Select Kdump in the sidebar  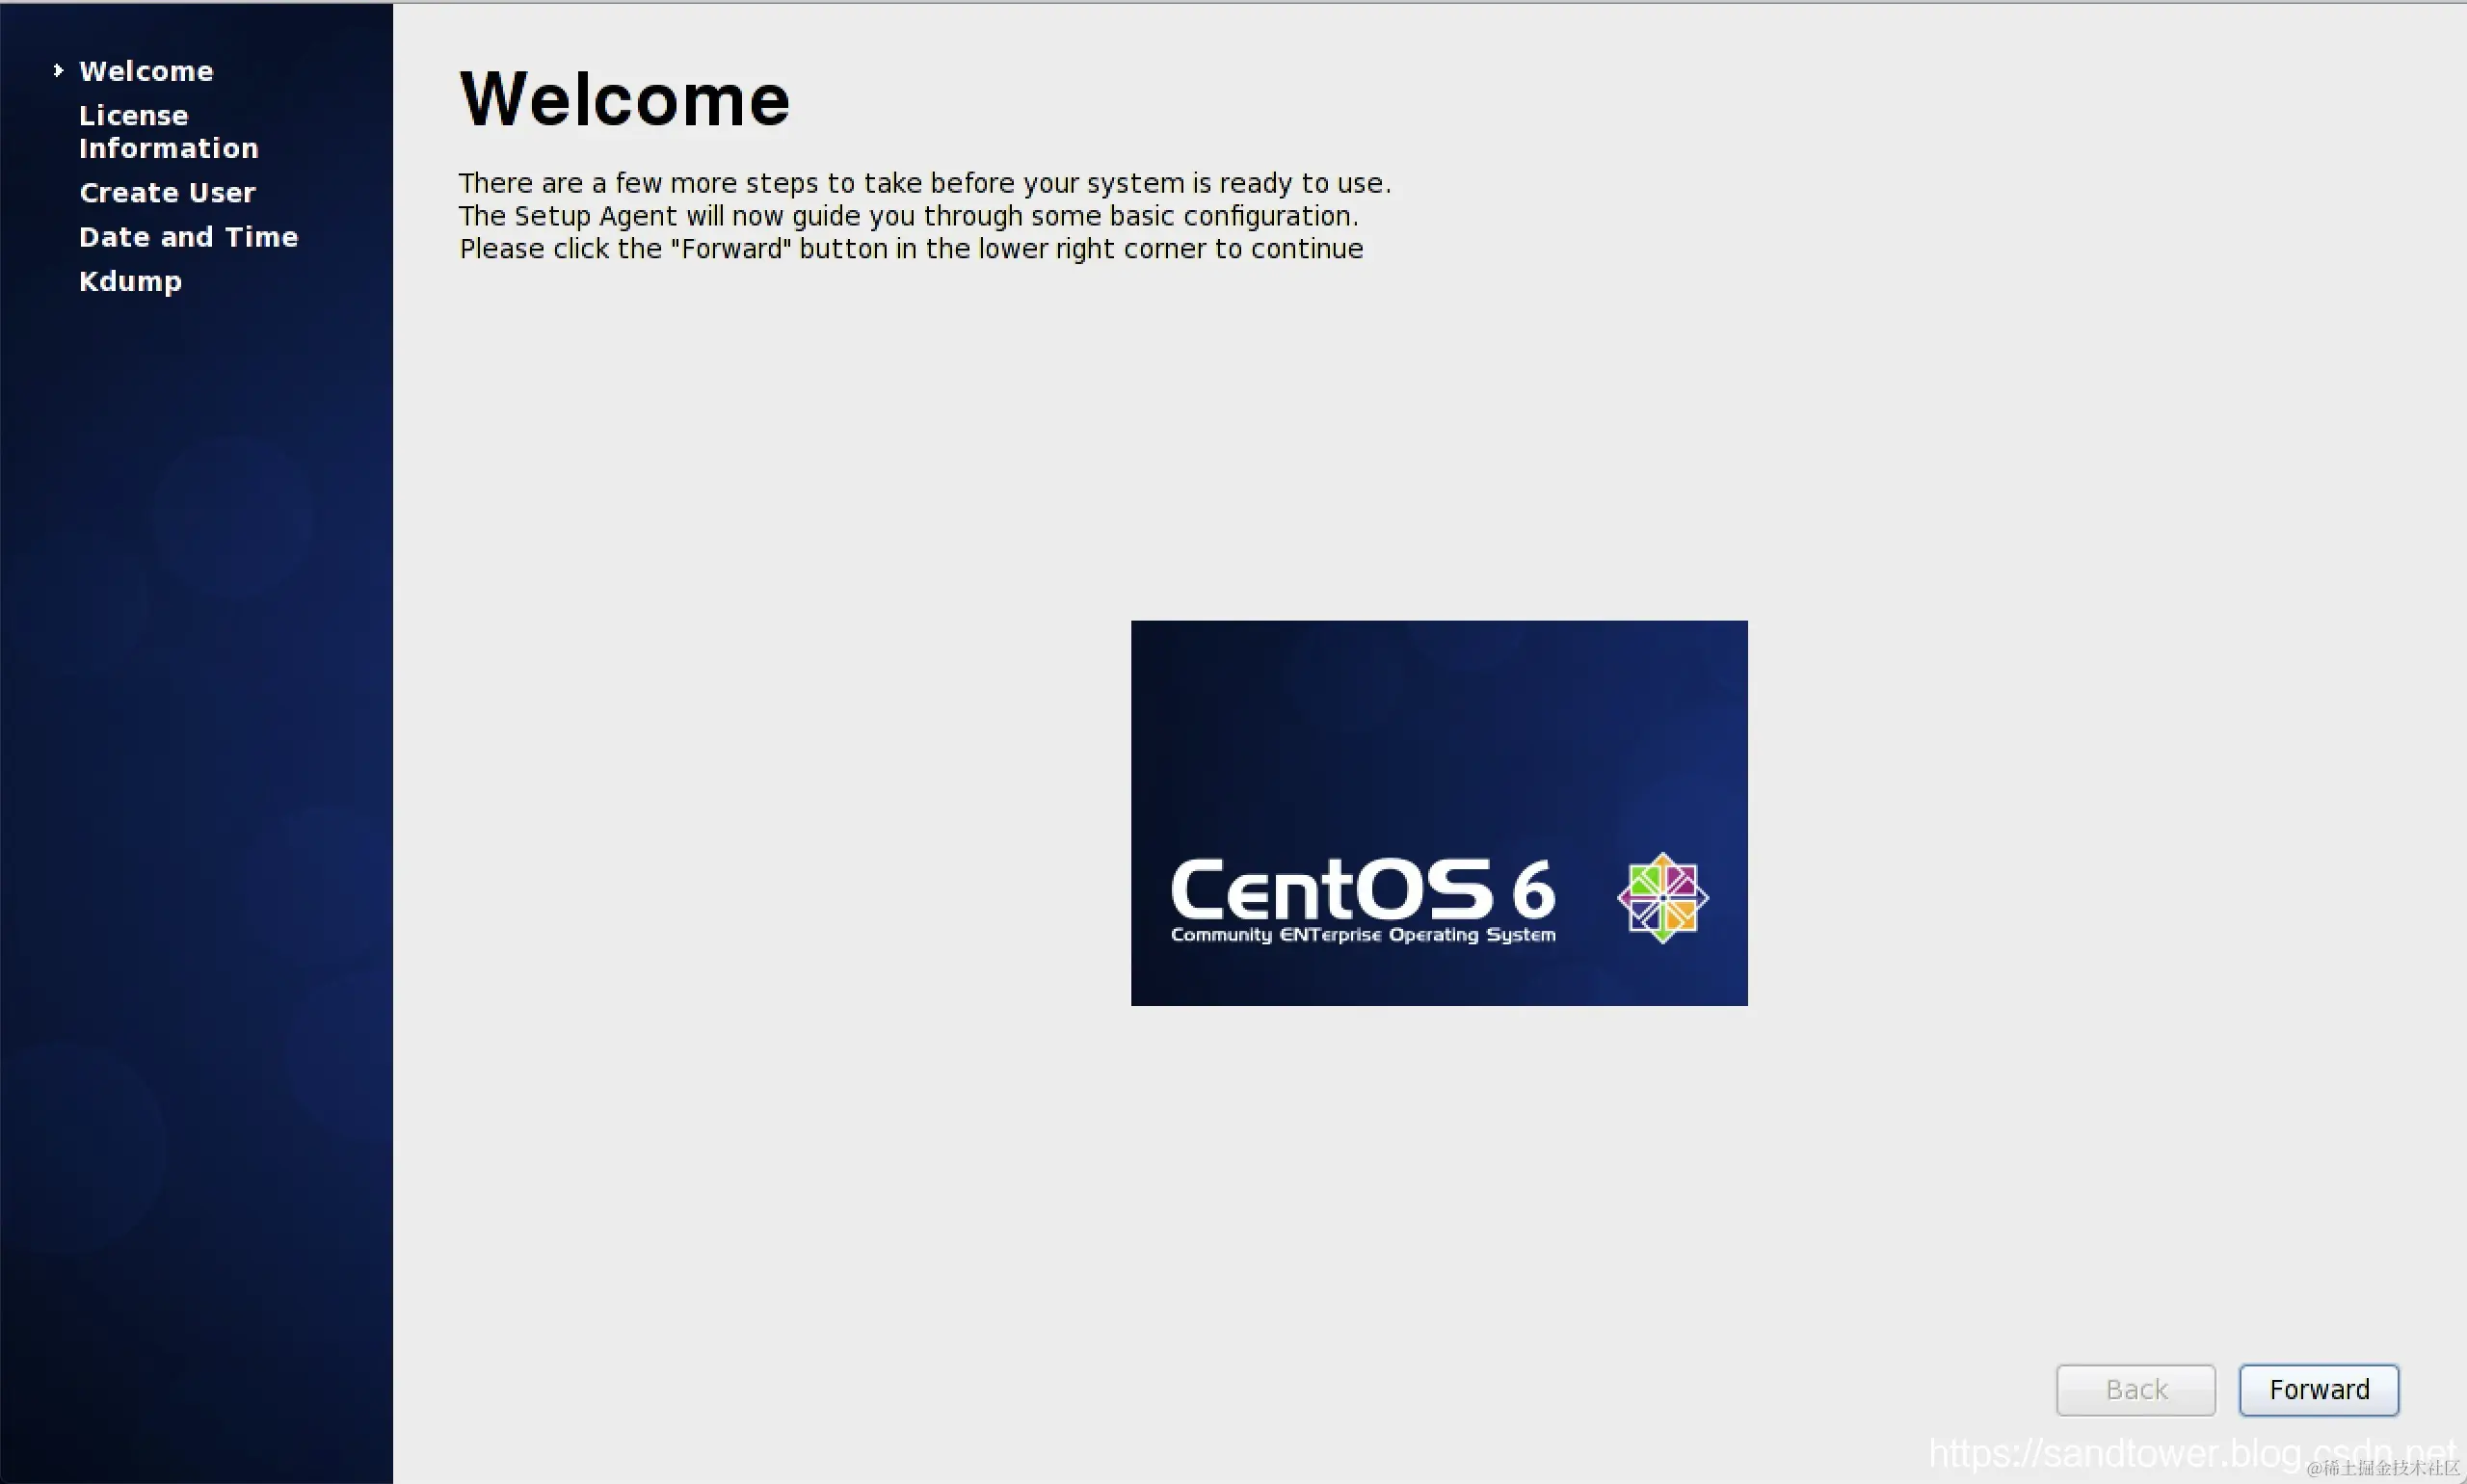click(130, 281)
